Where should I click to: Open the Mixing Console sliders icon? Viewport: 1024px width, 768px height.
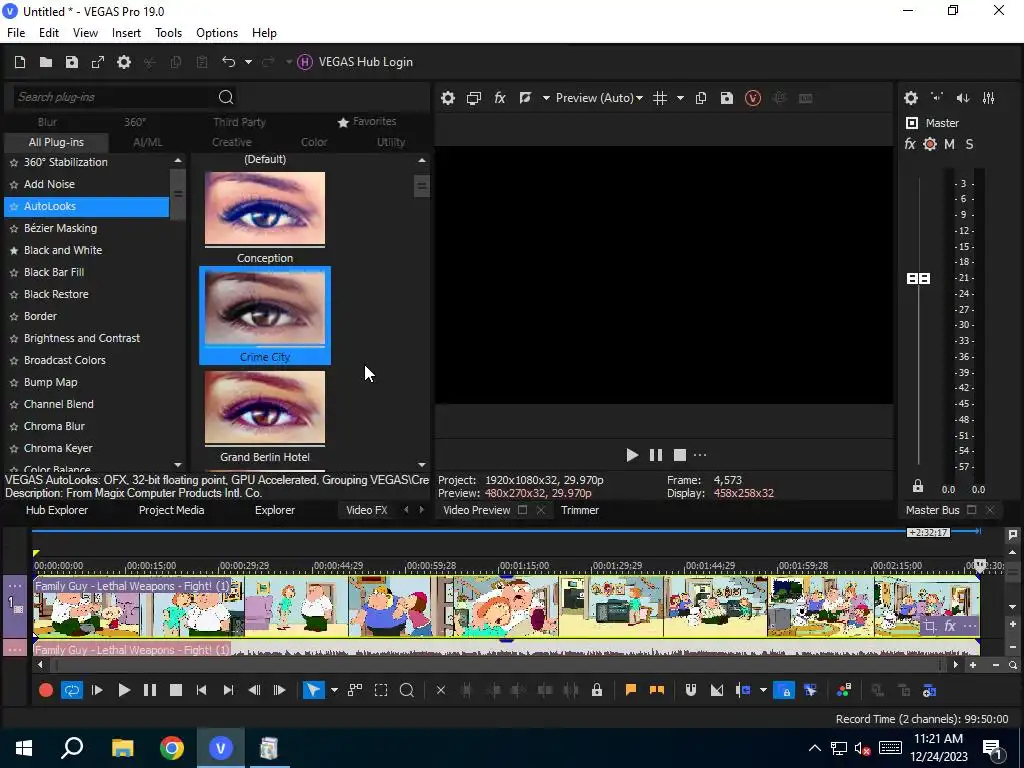tap(989, 98)
